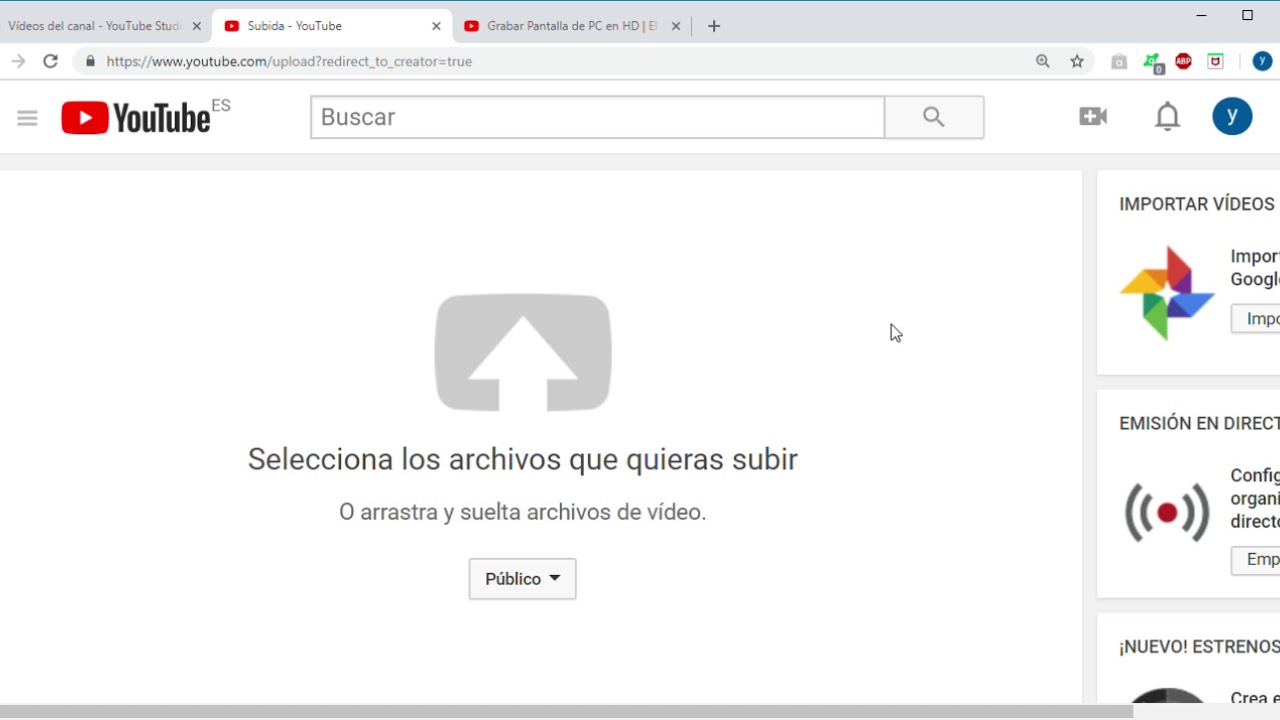
Task: Click 'Selecciona los archivos que quieras subir'
Action: coord(523,459)
